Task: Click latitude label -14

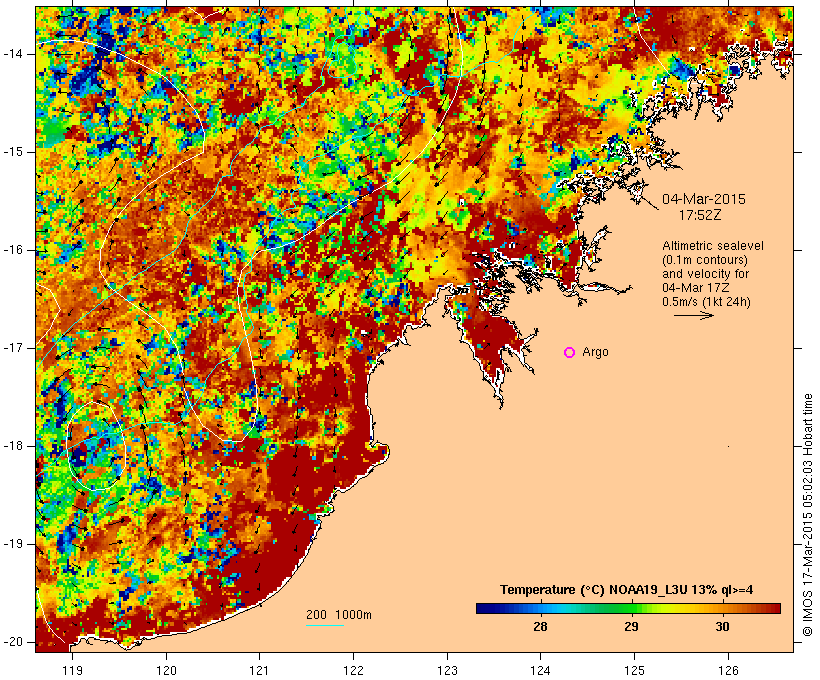Action: 12,54
